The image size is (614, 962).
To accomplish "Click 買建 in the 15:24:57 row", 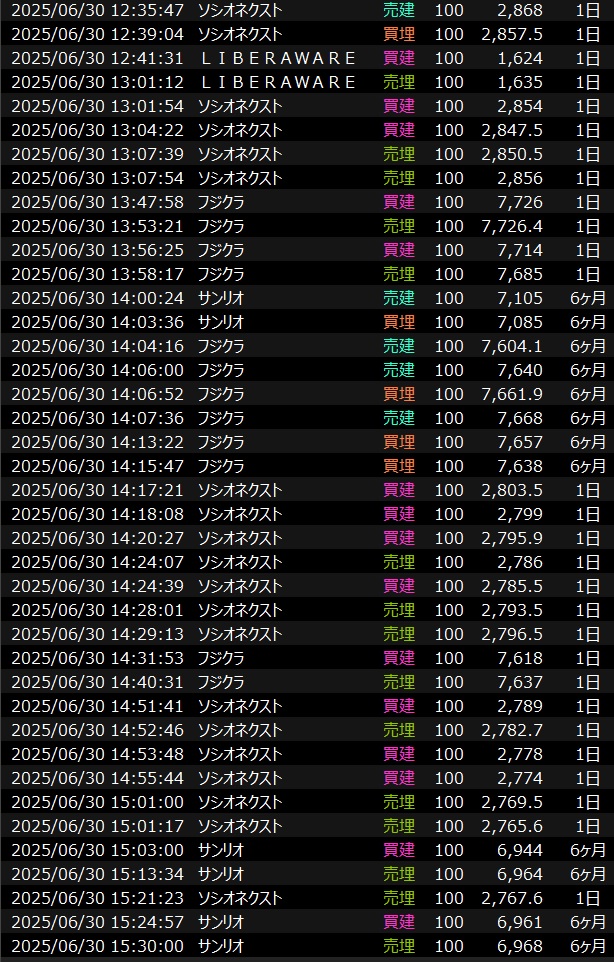I will point(399,922).
